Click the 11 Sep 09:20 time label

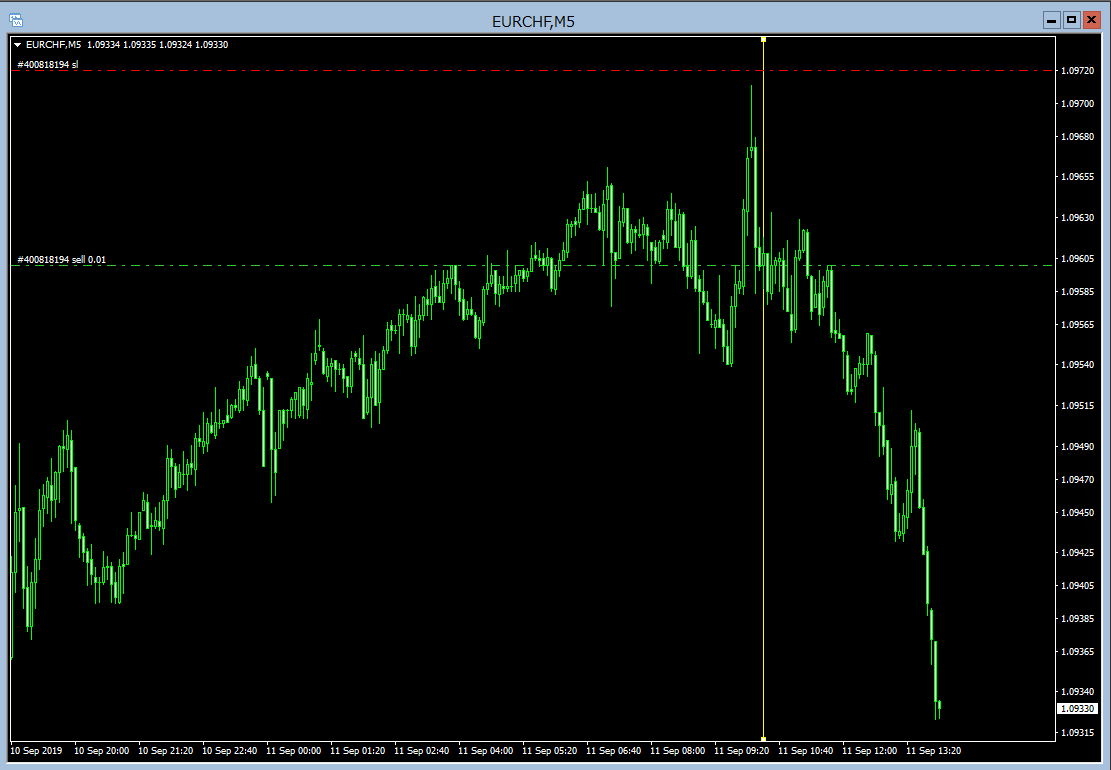(x=741, y=751)
